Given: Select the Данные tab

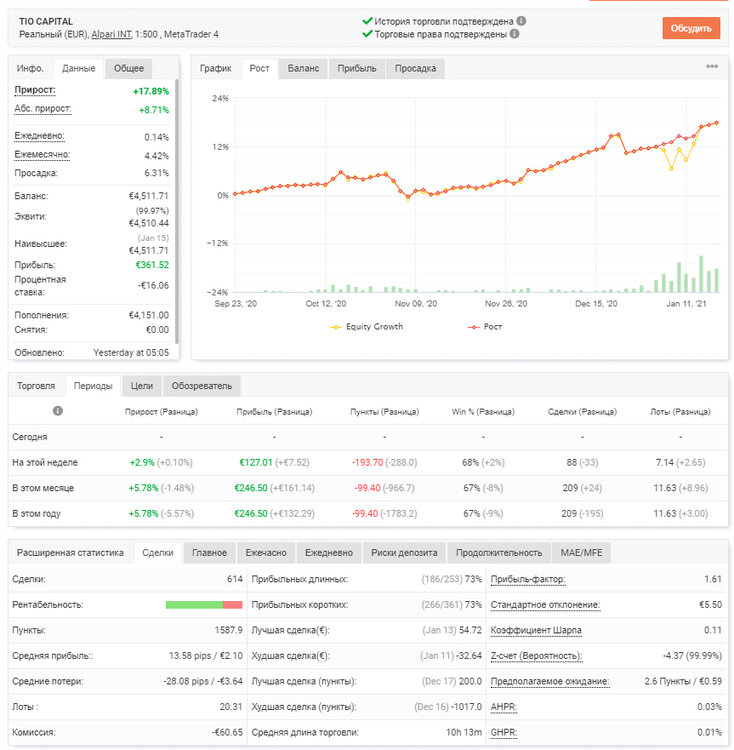Looking at the screenshot, I should tap(78, 68).
